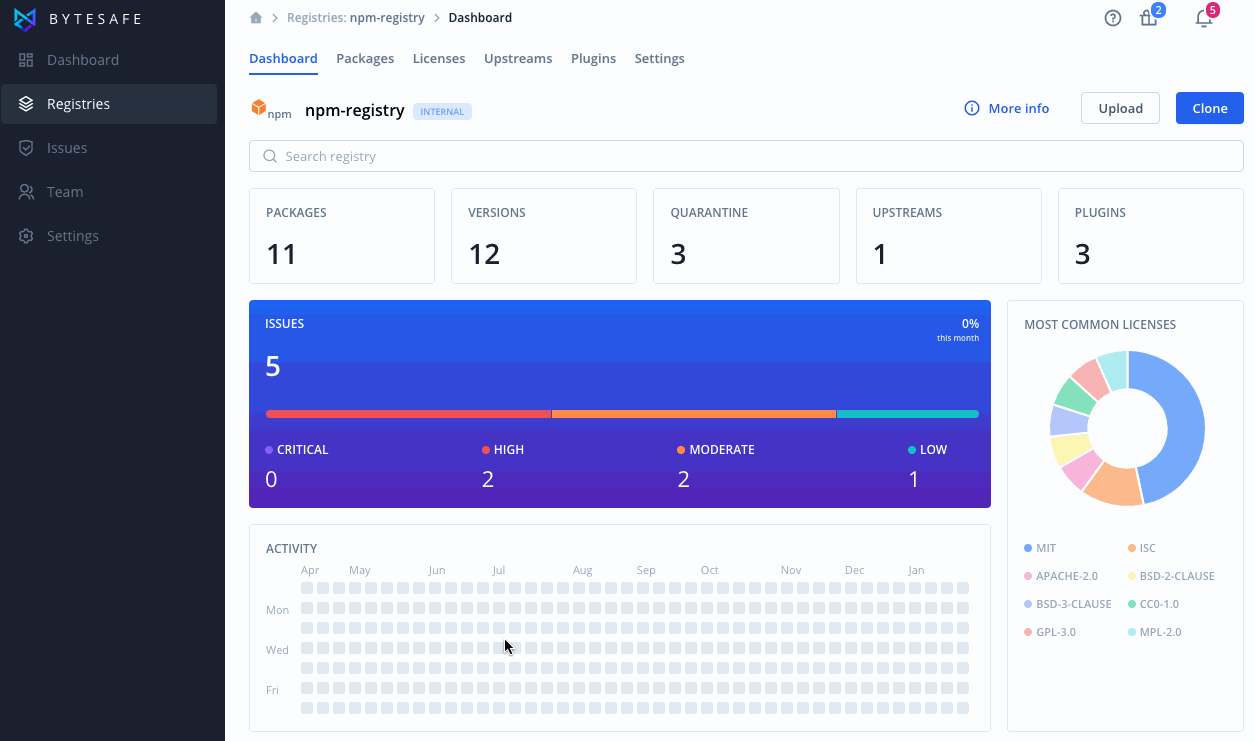Open the help question mark icon
The height and width of the screenshot is (741, 1255).
(1113, 18)
